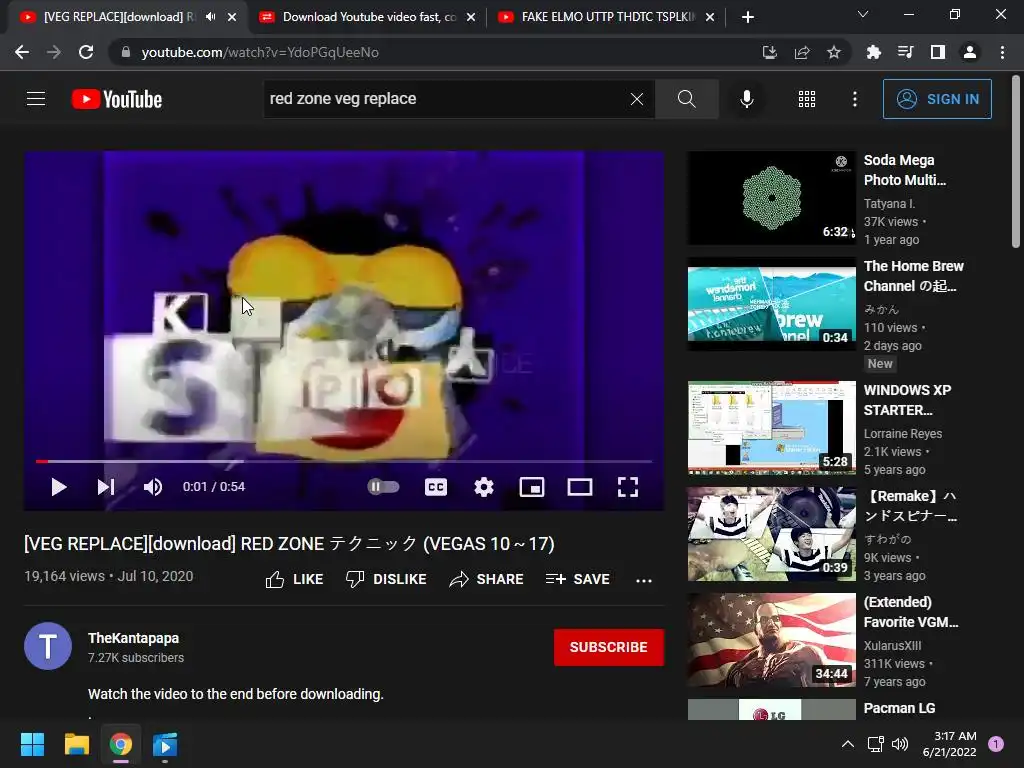Open WINDOWS XP STARTER video thumbnail
The width and height of the screenshot is (1024, 768).
tap(771, 428)
